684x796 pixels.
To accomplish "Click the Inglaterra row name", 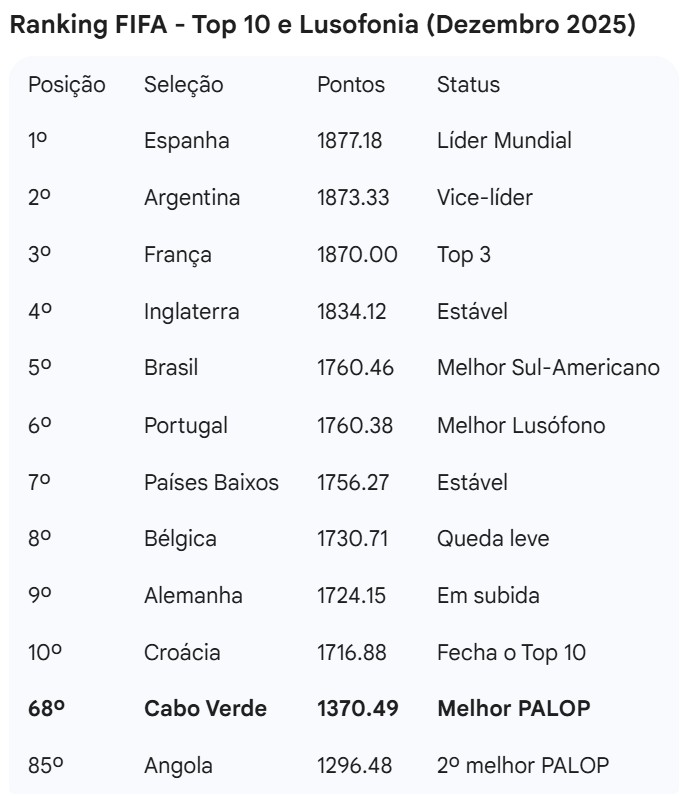I will click(192, 312).
